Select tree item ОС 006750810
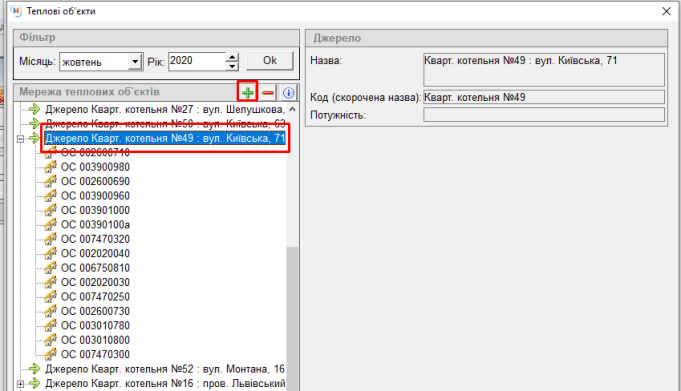This screenshot has height=391, width=681. tap(95, 268)
